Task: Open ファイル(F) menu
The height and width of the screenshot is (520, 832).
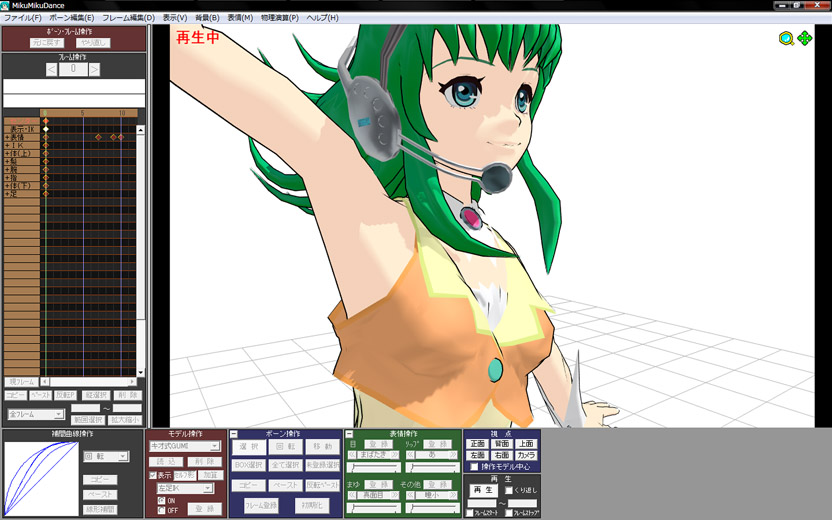Action: [22, 18]
